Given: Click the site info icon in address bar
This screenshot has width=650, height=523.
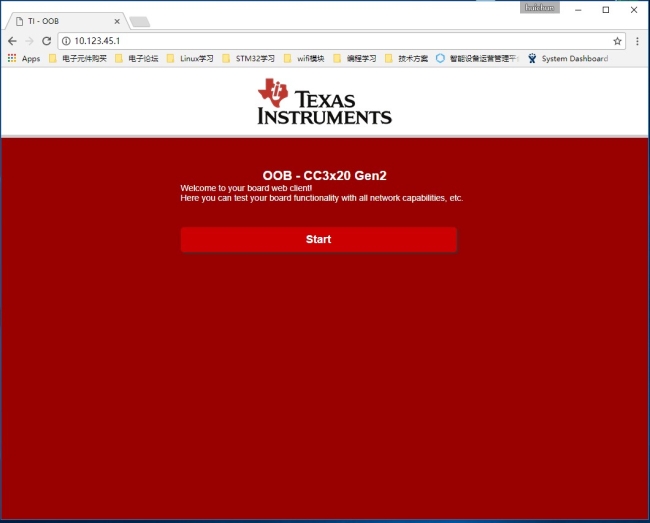Looking at the screenshot, I should pyautogui.click(x=67, y=41).
